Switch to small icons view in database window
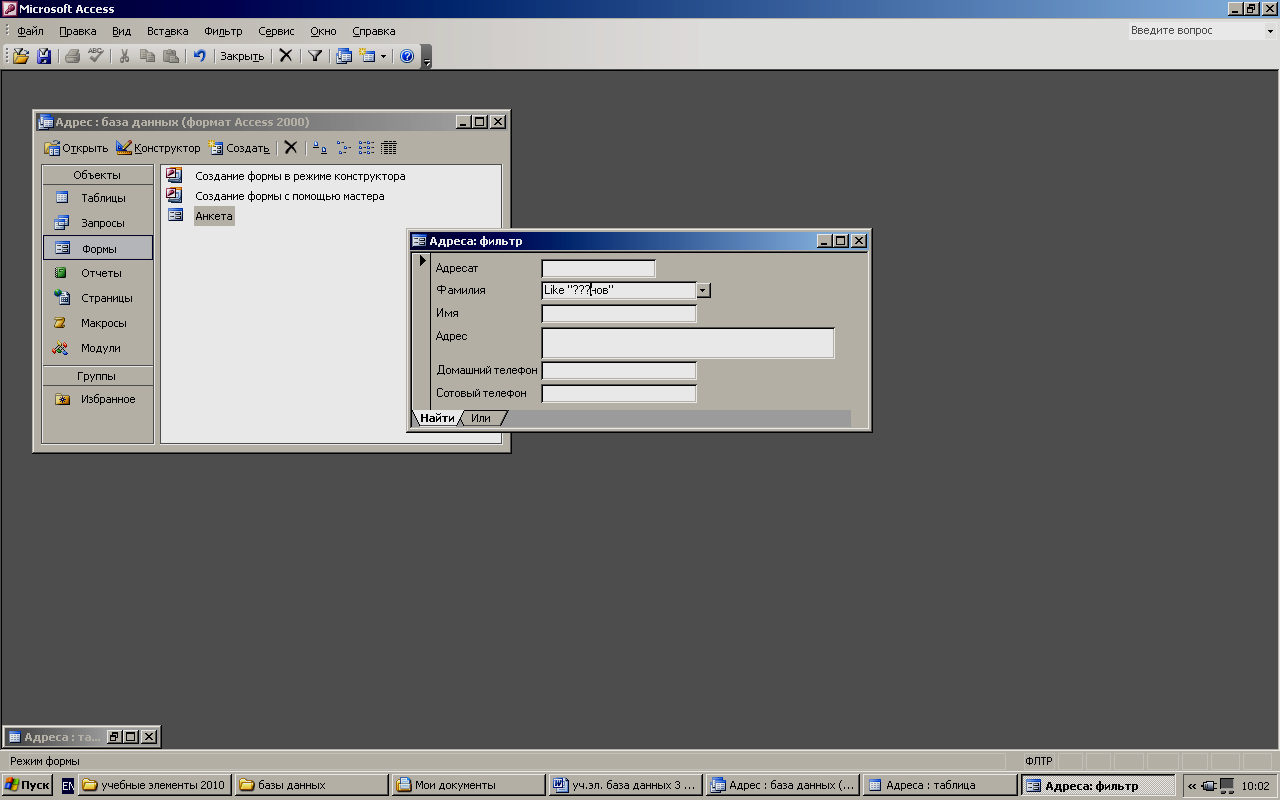1280x800 pixels. [x=343, y=148]
